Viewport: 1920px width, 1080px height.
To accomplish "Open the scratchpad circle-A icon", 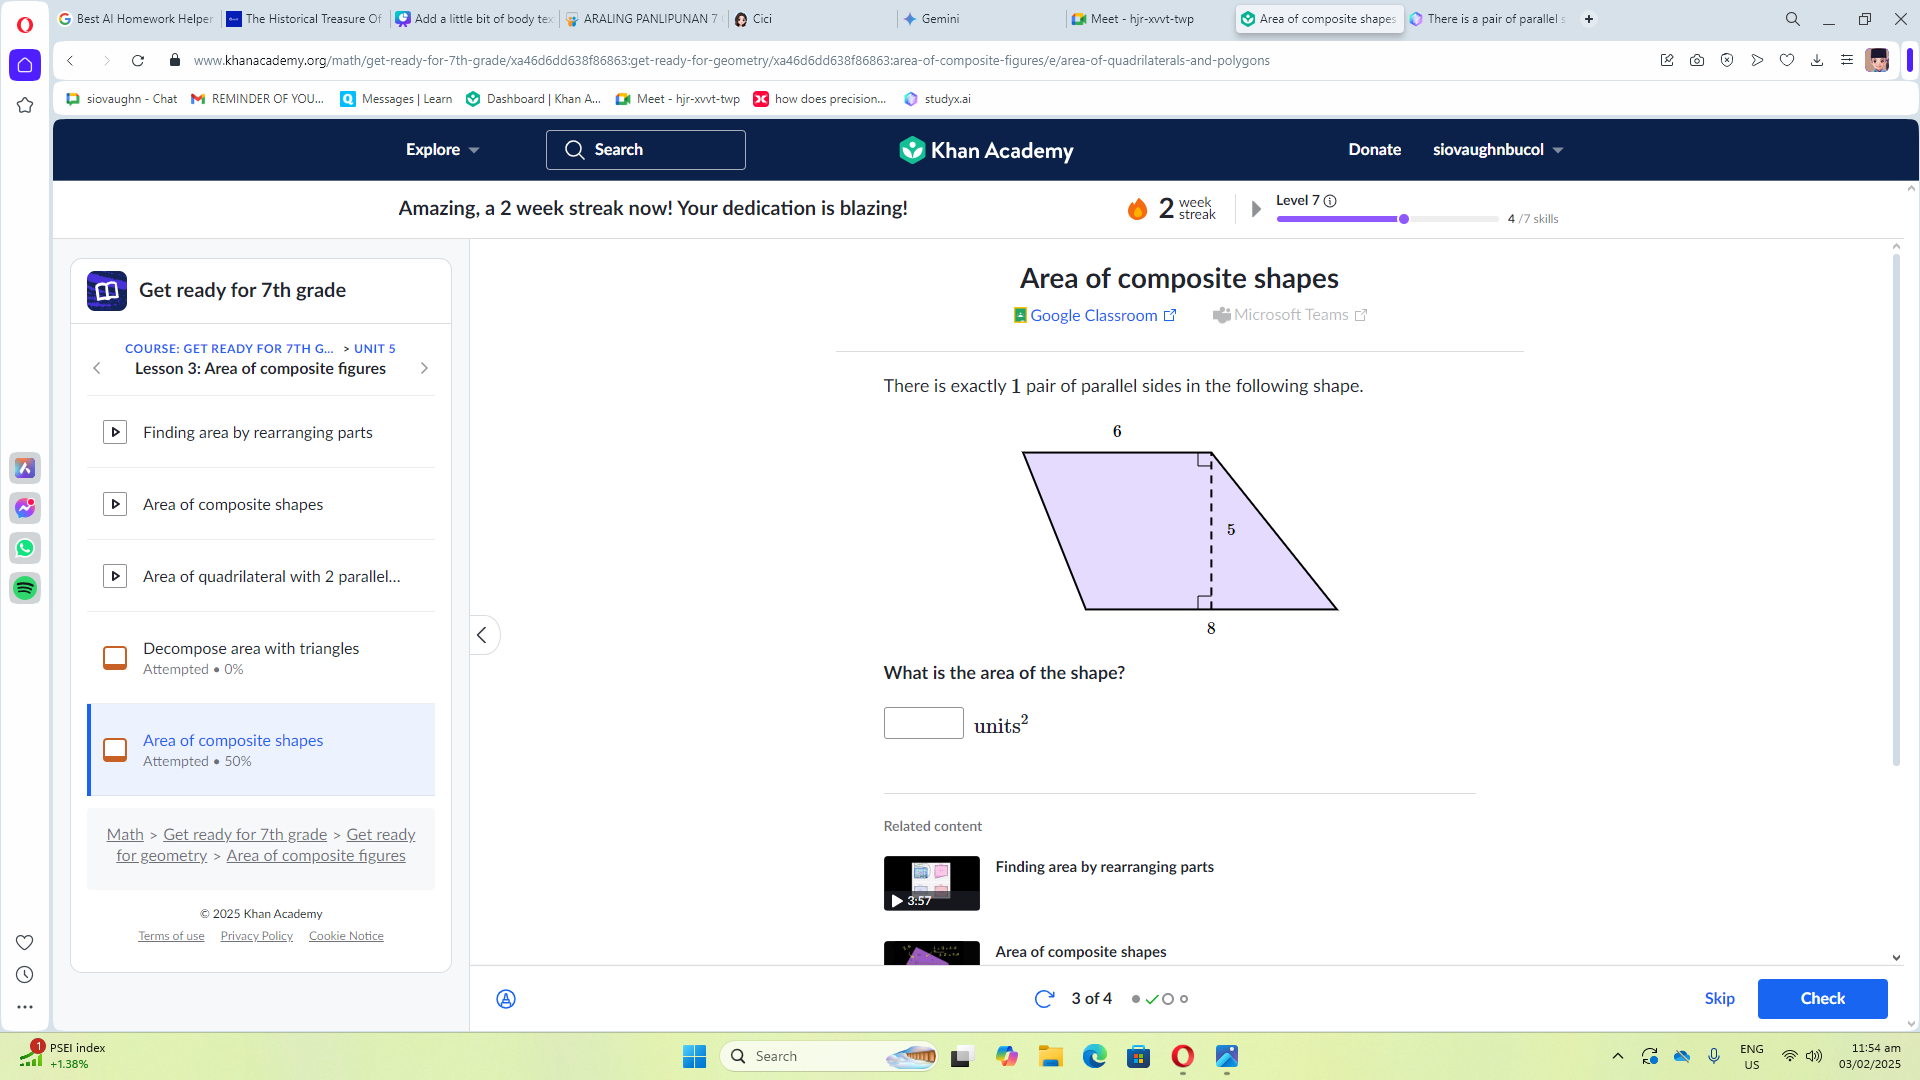I will click(x=506, y=999).
